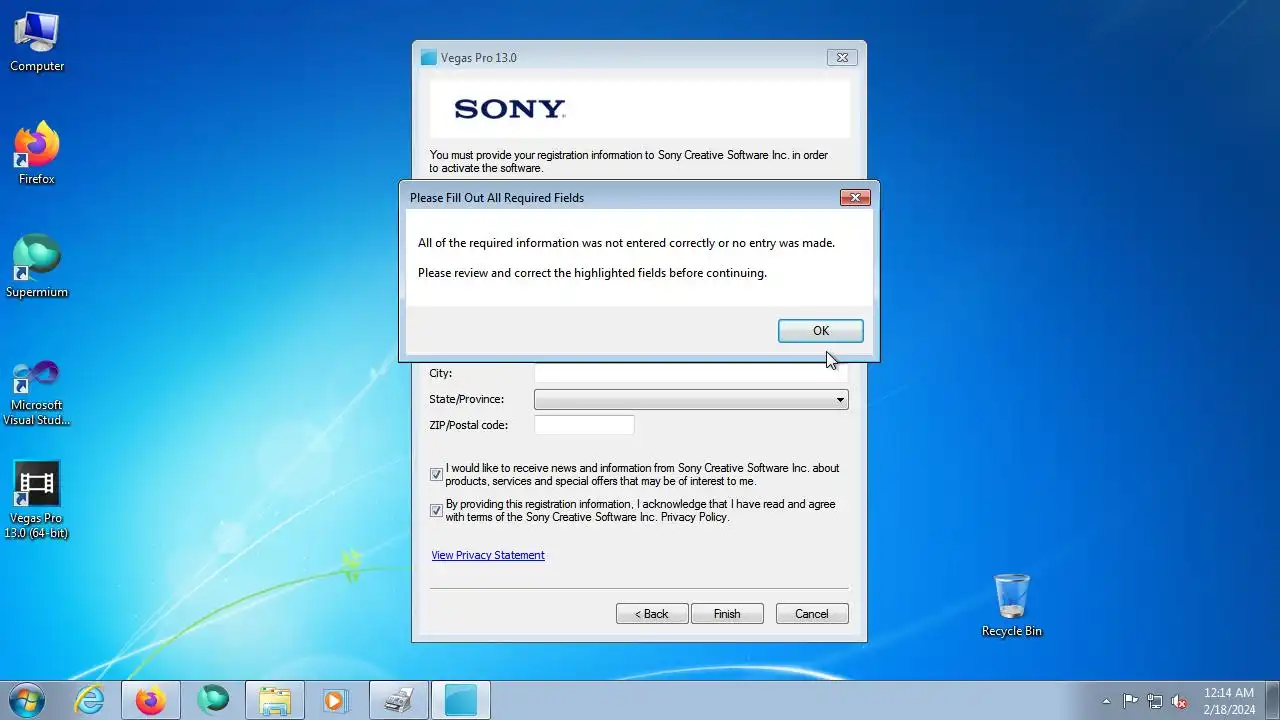This screenshot has width=1280, height=720.
Task: Select the Recycle Bin desktop icon
Action: coord(1012,605)
